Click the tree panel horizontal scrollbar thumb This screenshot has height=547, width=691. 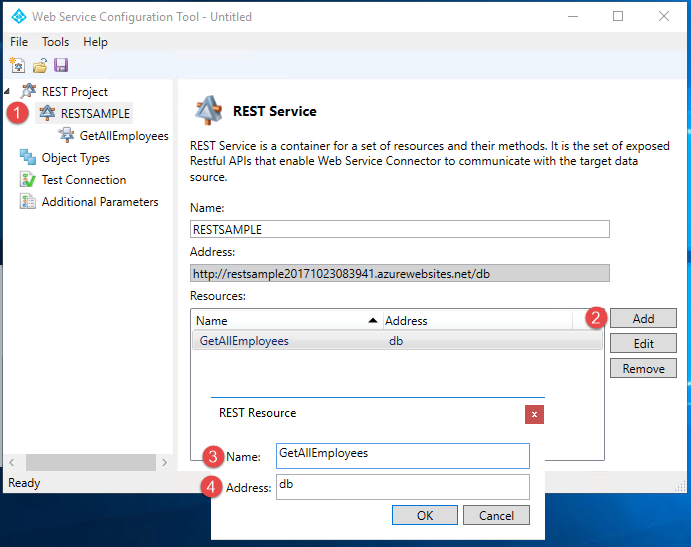click(91, 462)
